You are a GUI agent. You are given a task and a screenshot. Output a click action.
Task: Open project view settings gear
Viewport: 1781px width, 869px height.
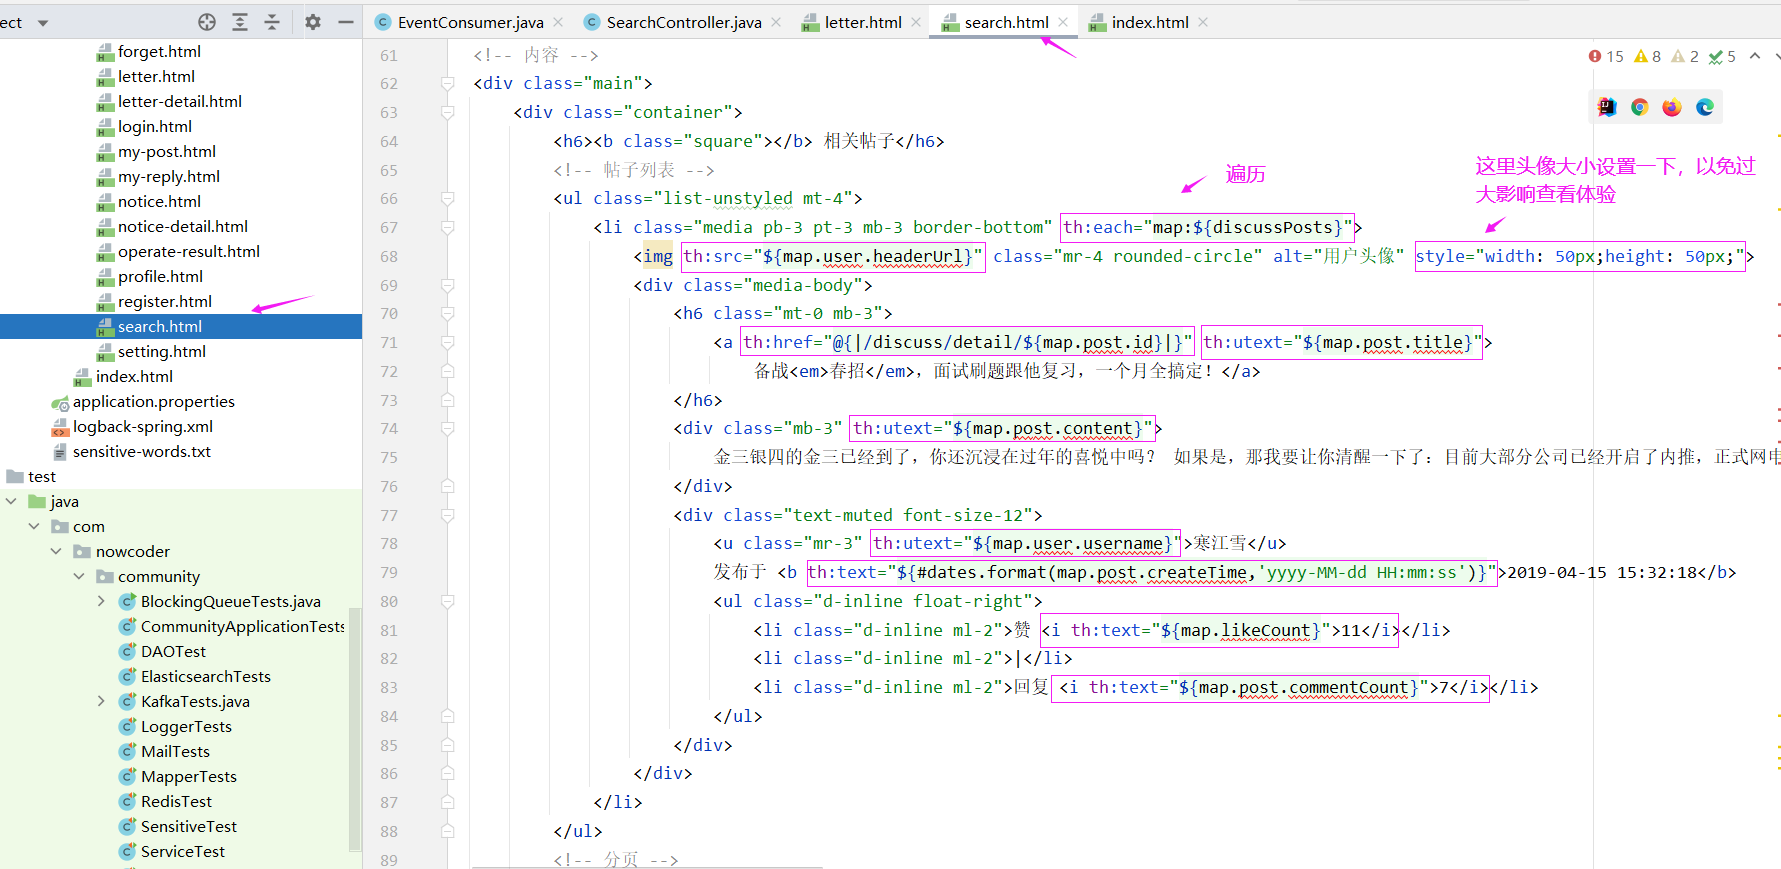click(313, 22)
